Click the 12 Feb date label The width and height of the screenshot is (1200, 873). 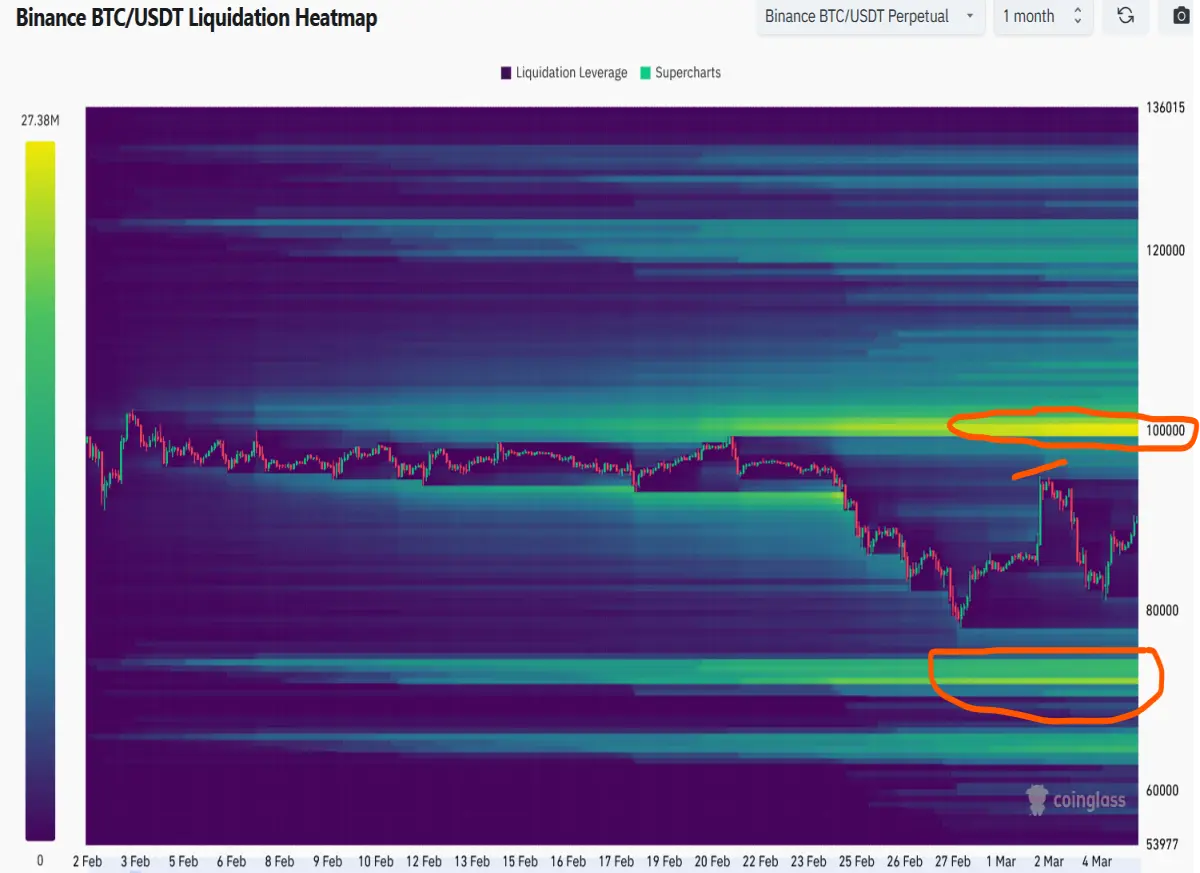[x=424, y=861]
